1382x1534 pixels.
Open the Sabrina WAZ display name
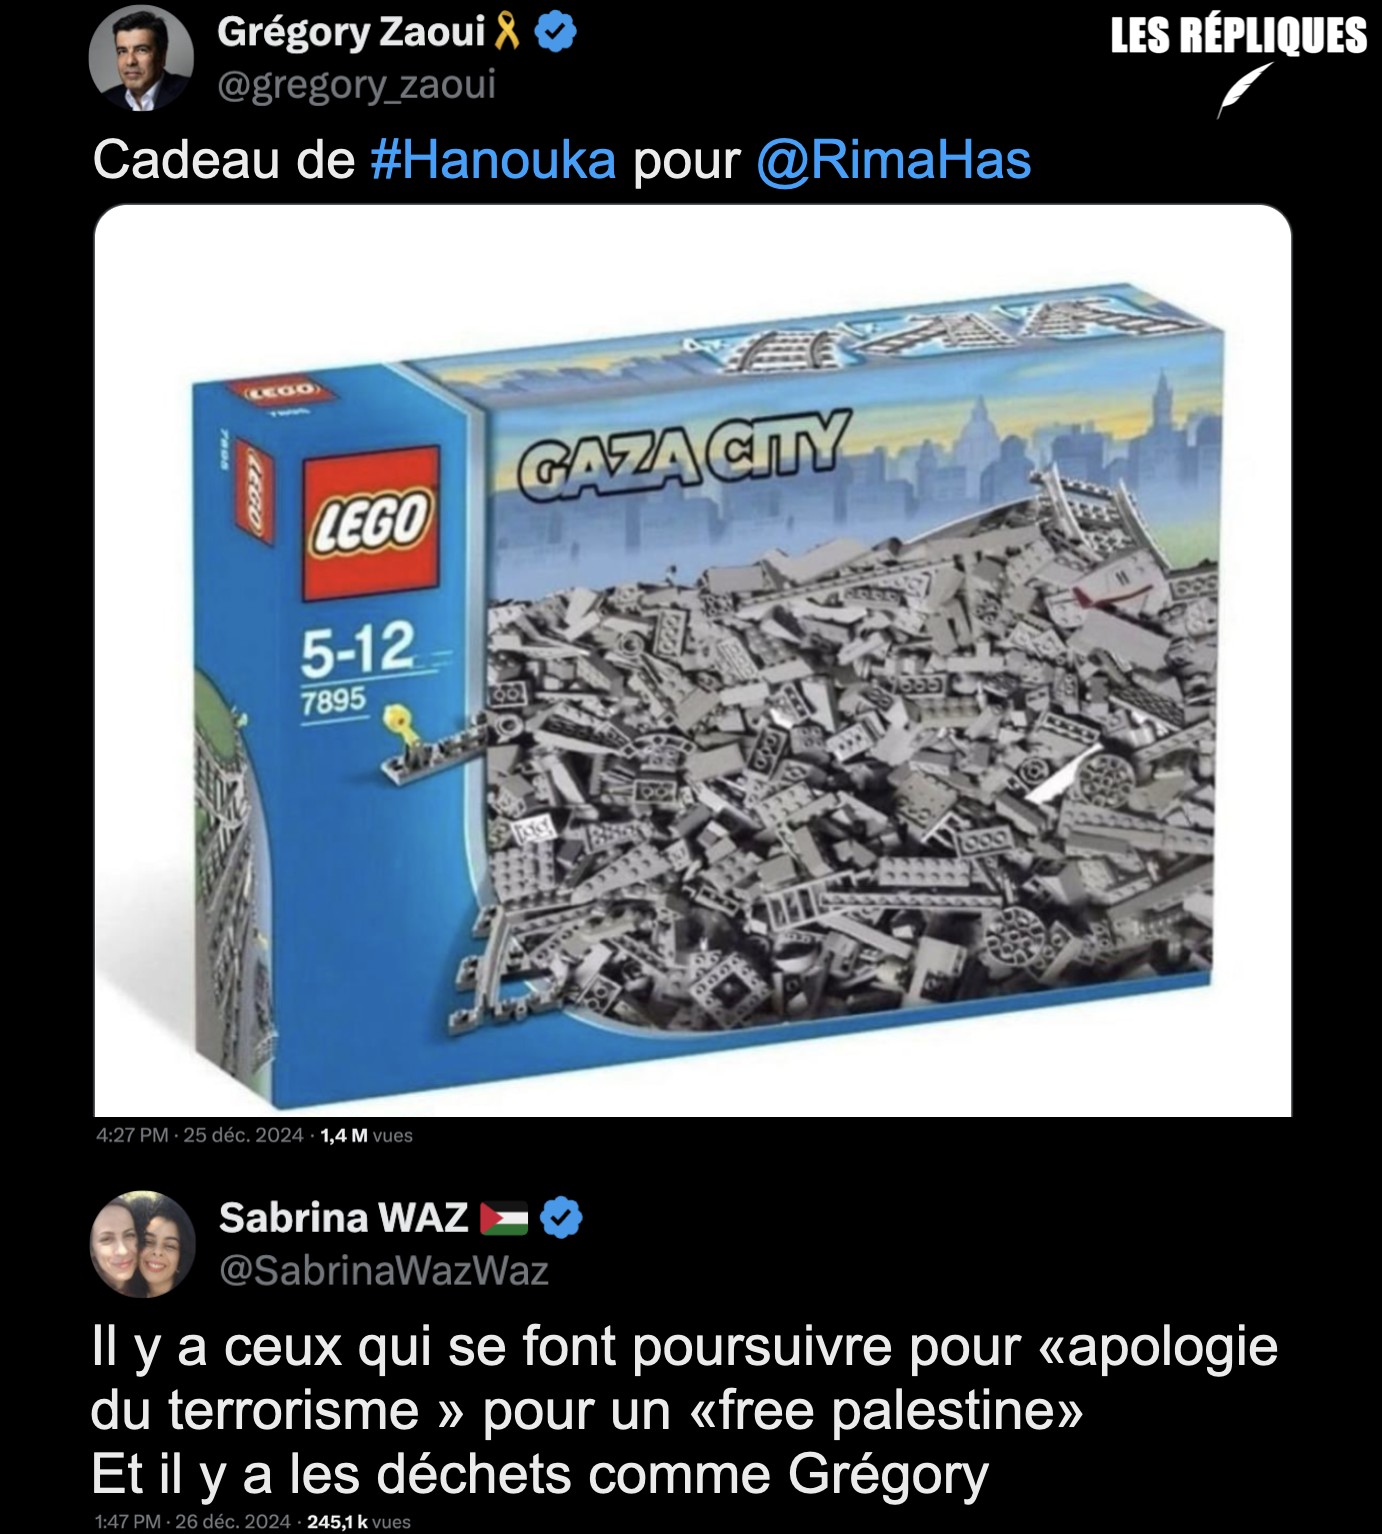point(344,1218)
